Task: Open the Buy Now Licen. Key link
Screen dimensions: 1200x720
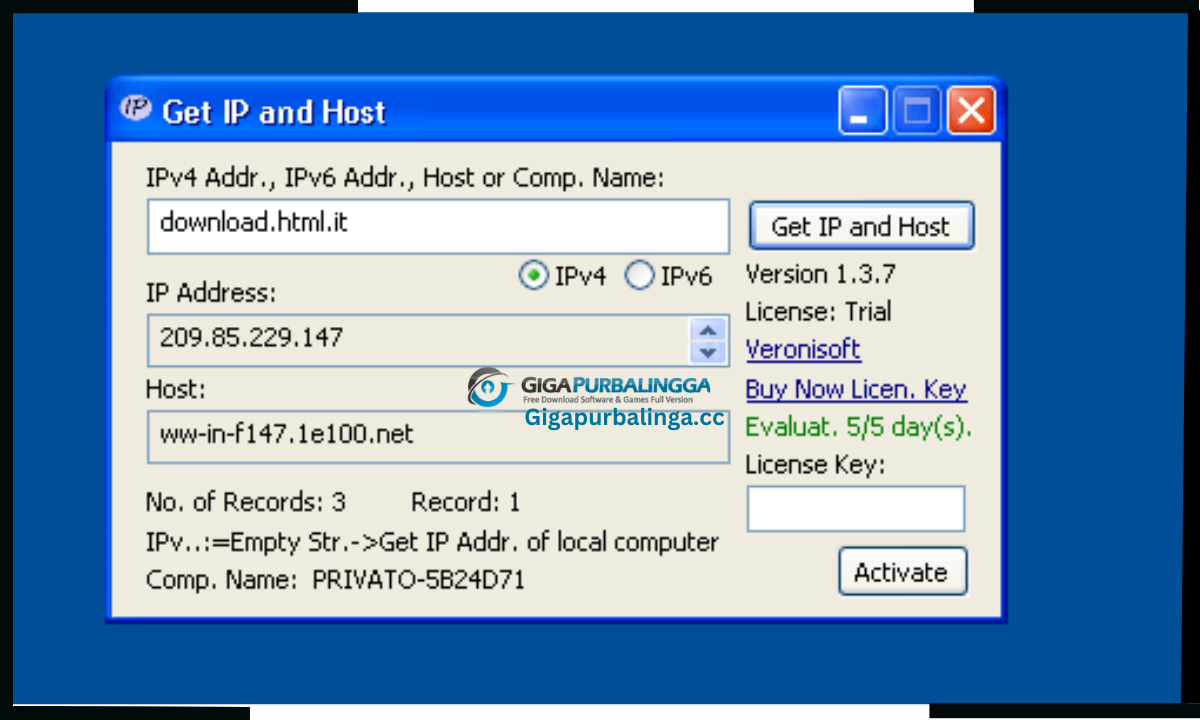Action: [856, 388]
